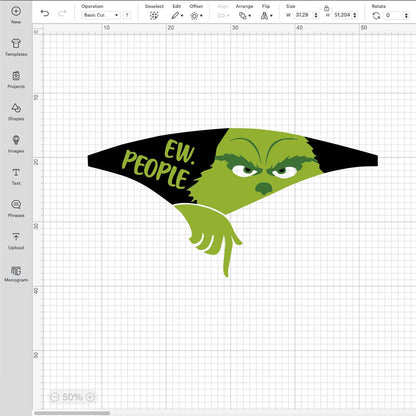Click the 50% zoom level label
Screen dimensions: 416x416
click(x=72, y=397)
